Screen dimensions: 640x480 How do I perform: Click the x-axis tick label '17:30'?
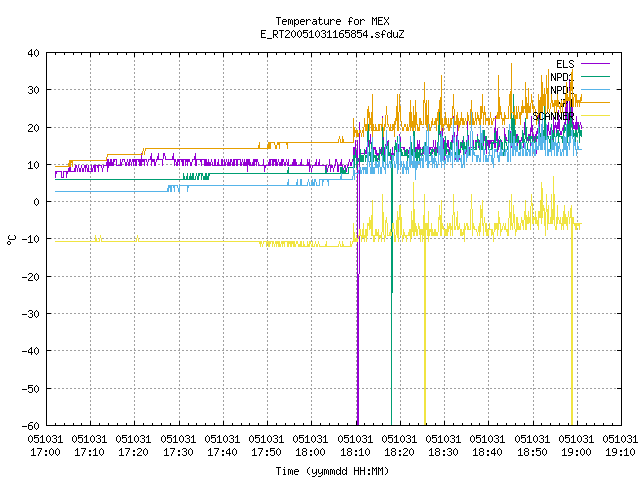178,452
